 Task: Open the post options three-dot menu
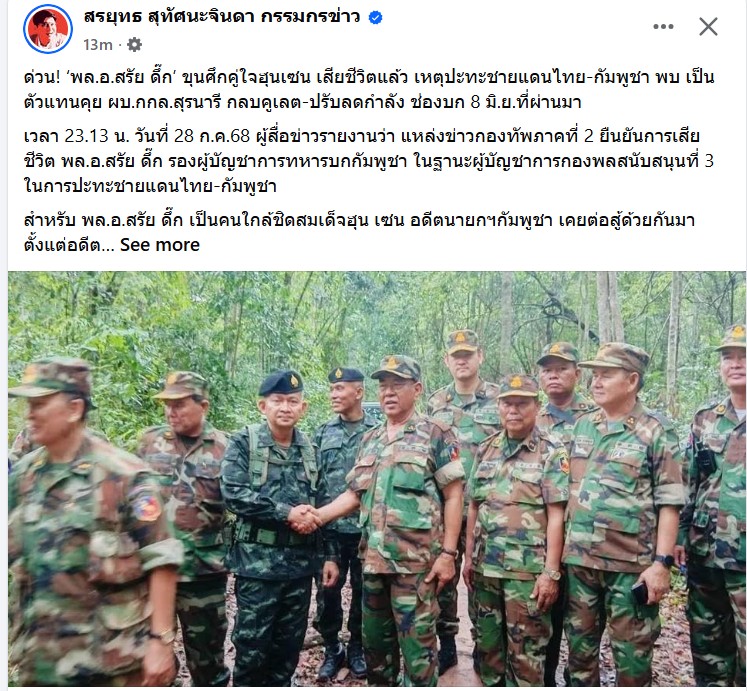[663, 27]
